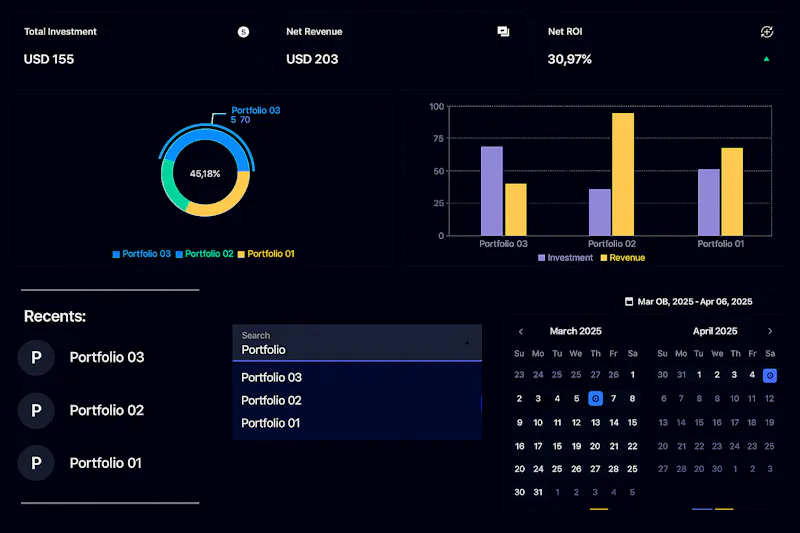Select March 22 in the calendar
This screenshot has height=533, width=800.
(633, 446)
